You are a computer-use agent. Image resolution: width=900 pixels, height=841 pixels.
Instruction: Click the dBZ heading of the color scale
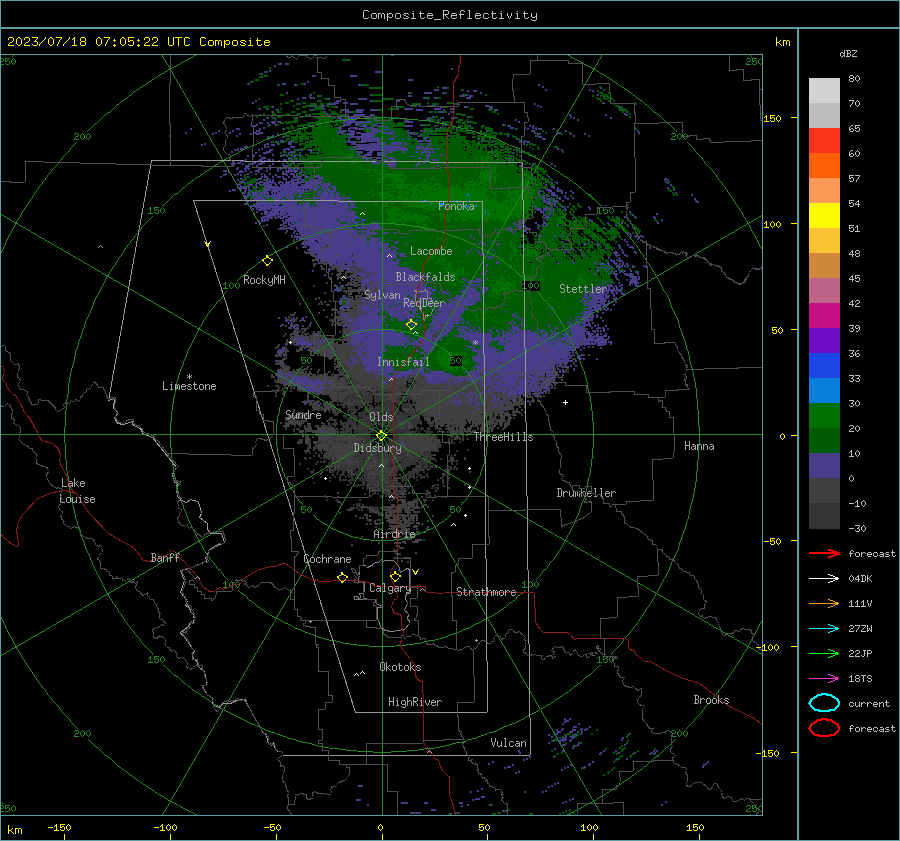[848, 53]
